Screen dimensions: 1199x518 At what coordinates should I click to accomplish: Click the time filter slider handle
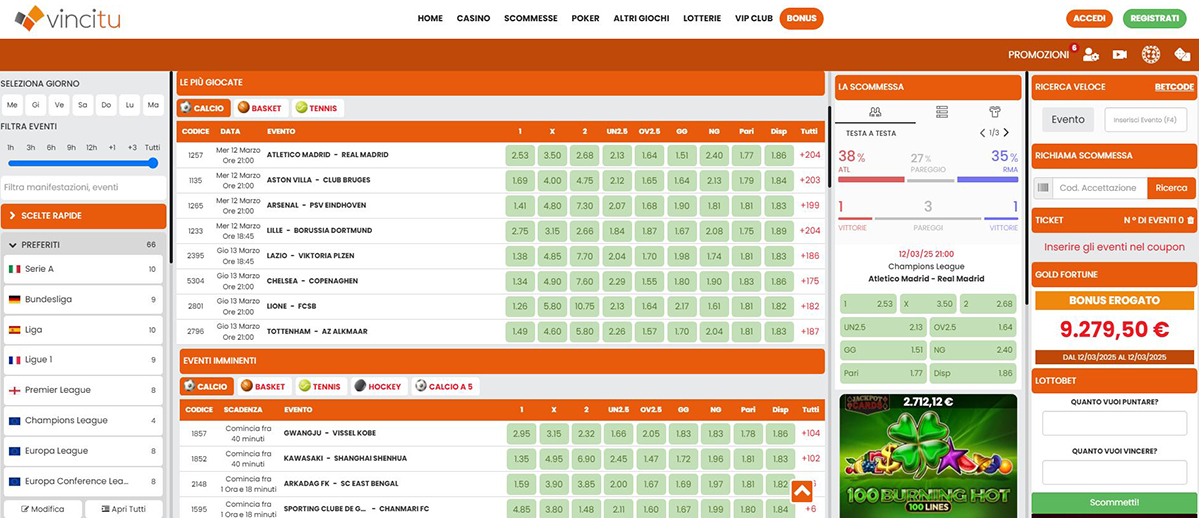[153, 163]
